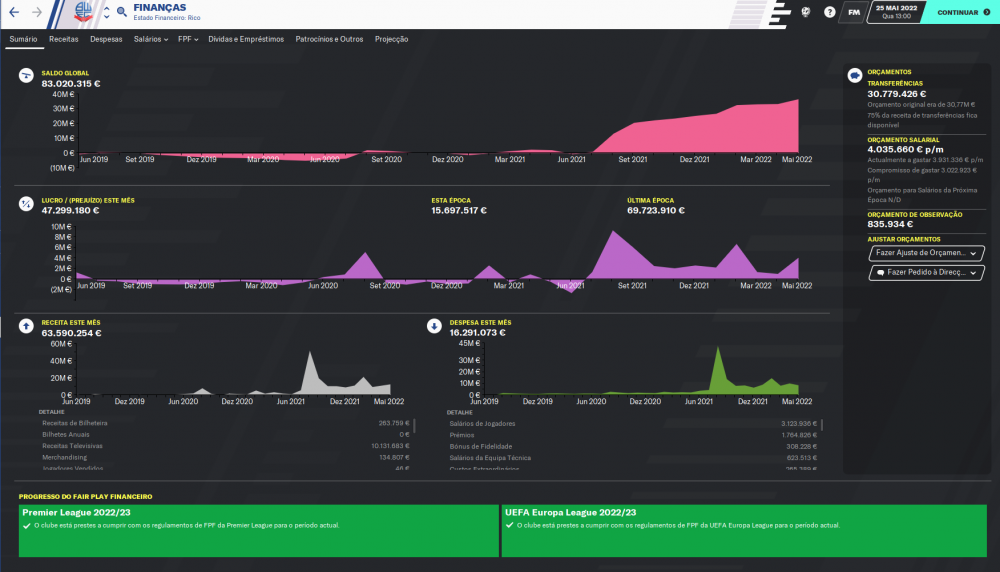Click the FM menu logo
The height and width of the screenshot is (572, 1000).
(854, 12)
